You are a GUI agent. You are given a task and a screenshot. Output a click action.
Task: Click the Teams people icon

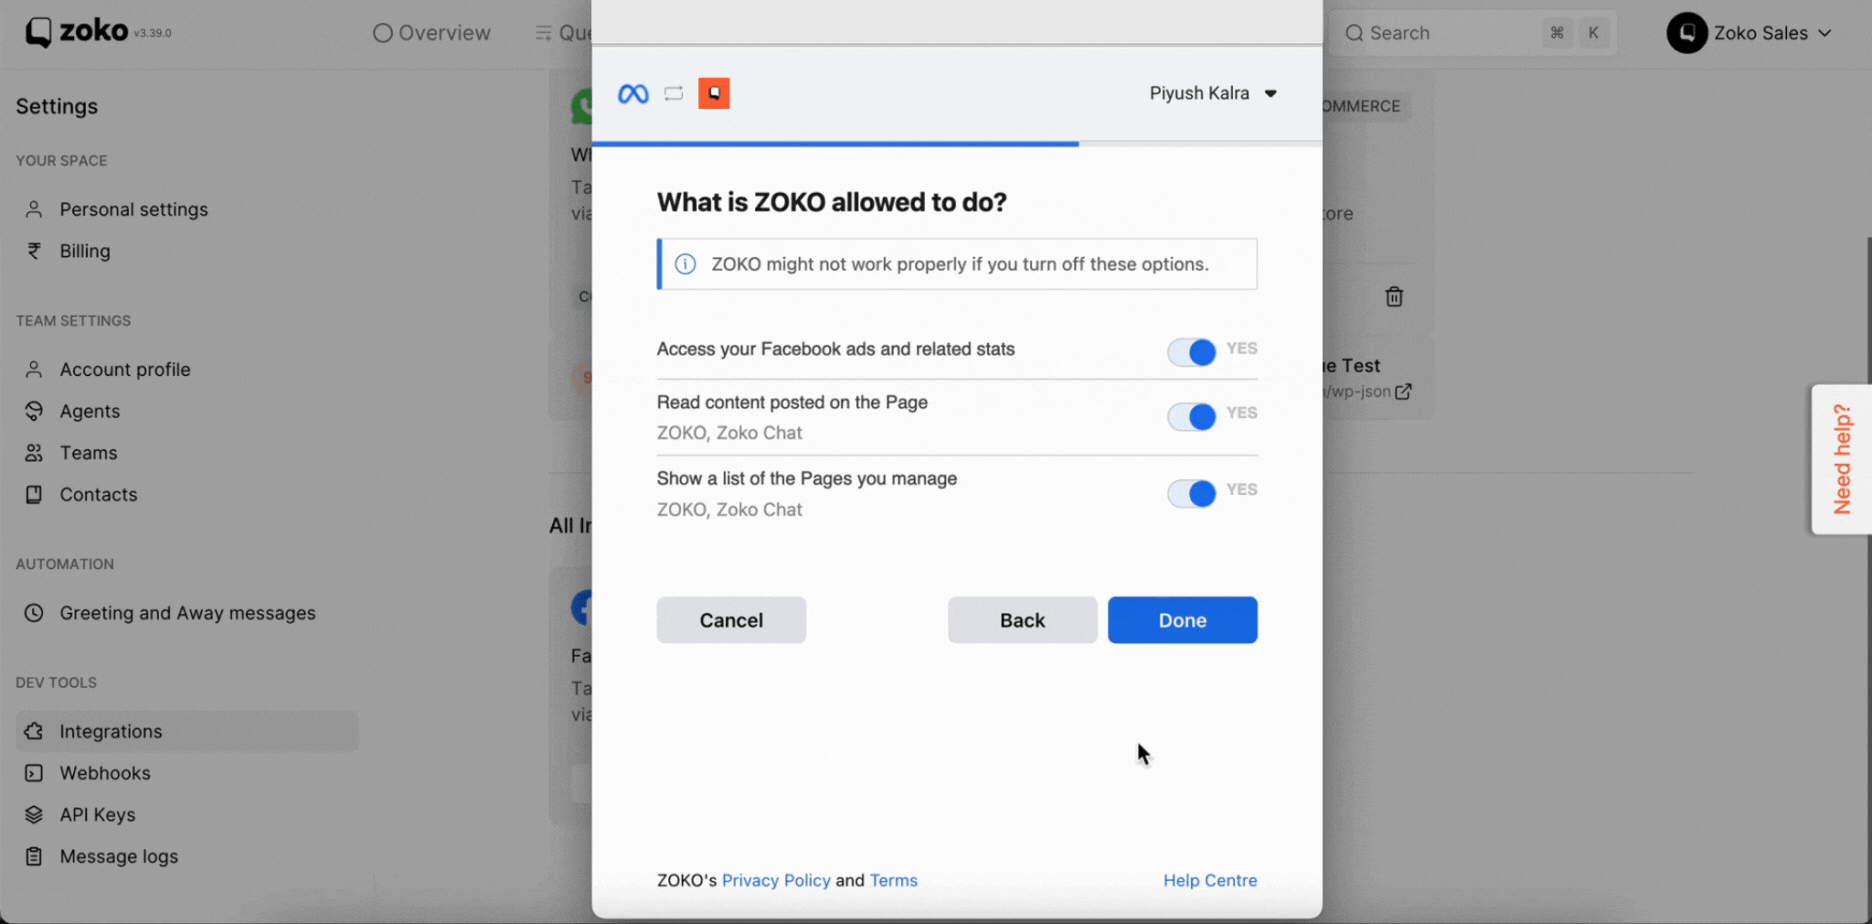tap(34, 453)
